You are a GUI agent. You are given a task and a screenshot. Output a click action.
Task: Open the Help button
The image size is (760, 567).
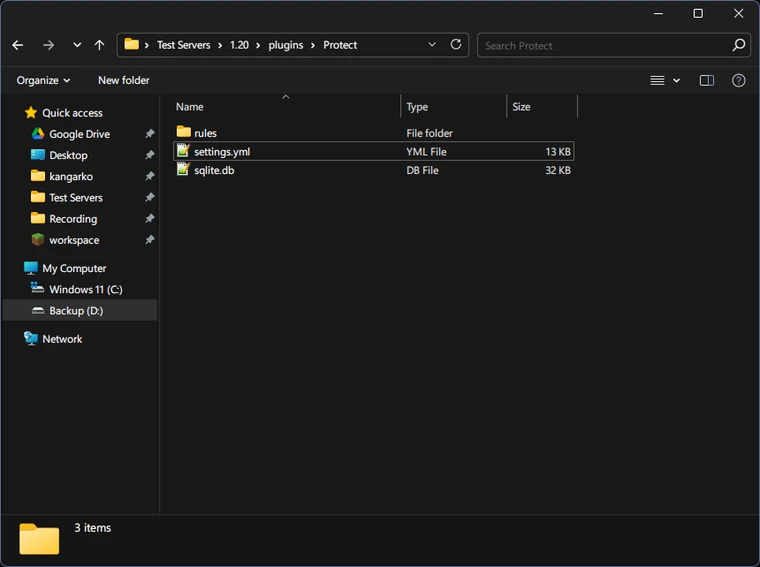click(x=738, y=80)
